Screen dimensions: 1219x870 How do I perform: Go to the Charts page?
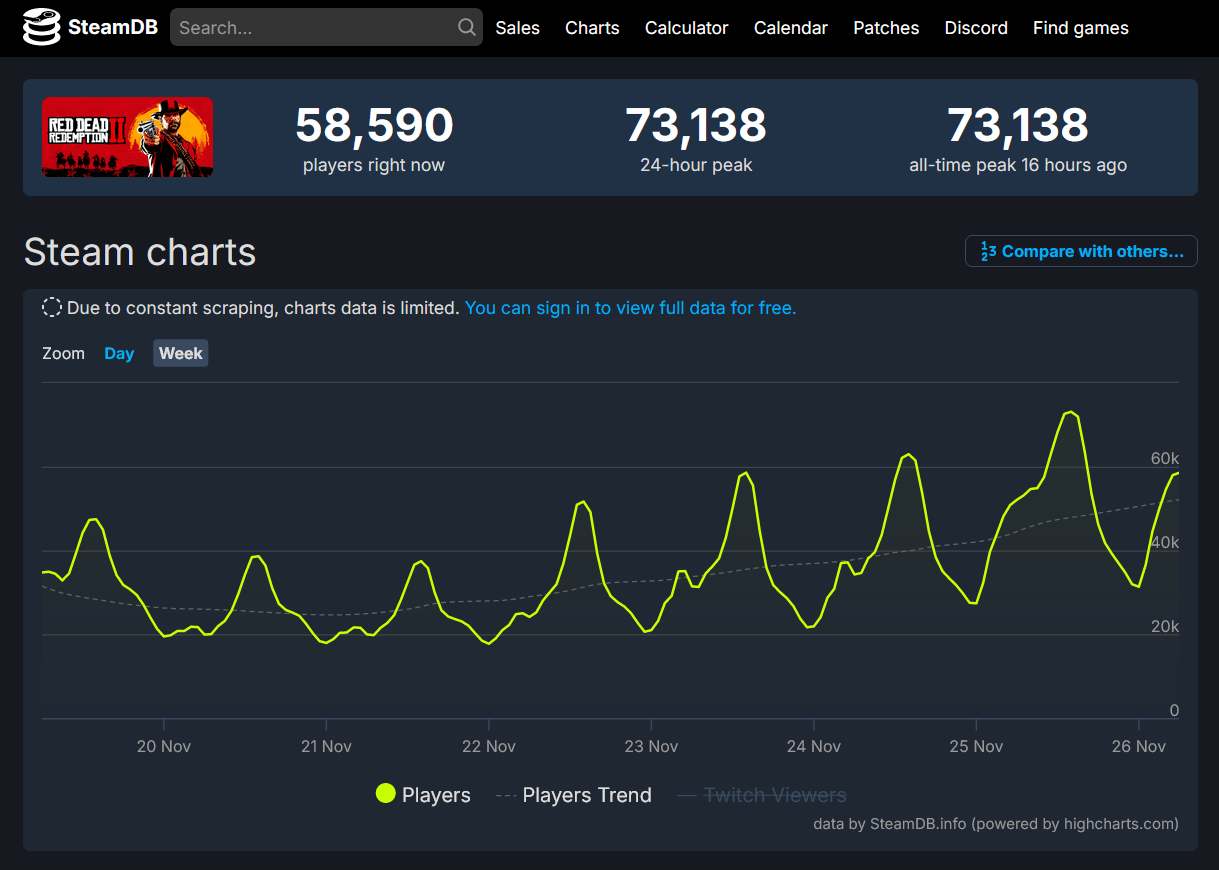tap(592, 28)
